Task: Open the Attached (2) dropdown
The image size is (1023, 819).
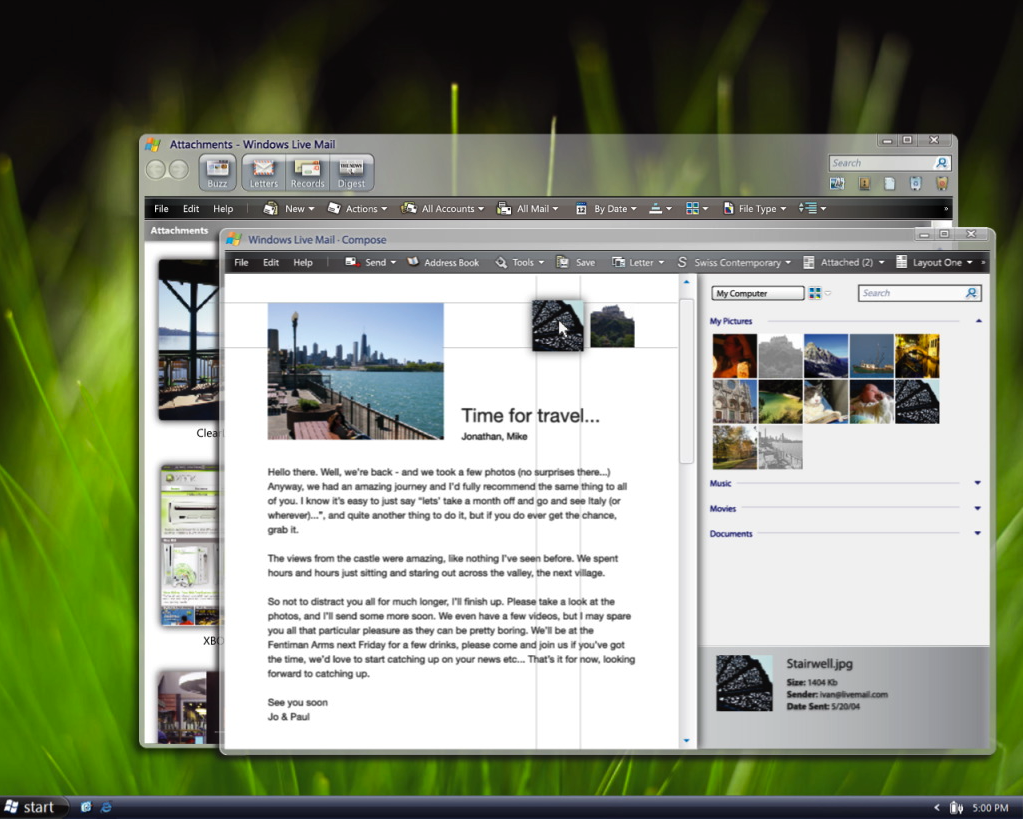Action: (844, 262)
